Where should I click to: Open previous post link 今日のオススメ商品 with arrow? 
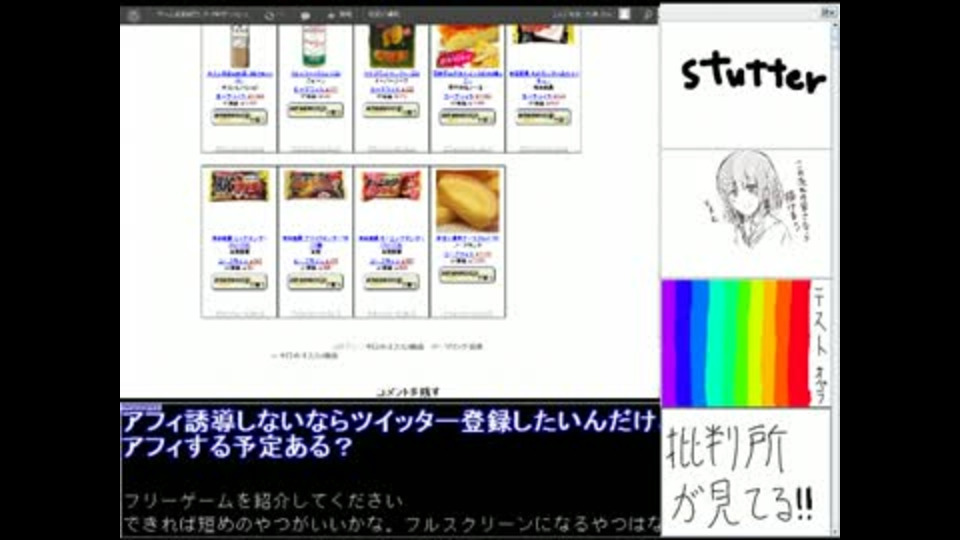[x=304, y=356]
